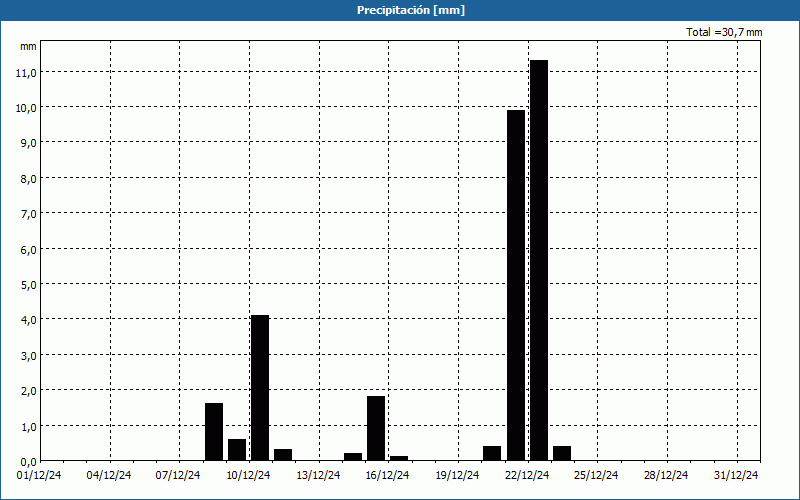Select the tallest bar above 11 mm
The height and width of the screenshot is (500, 800).
tap(539, 260)
